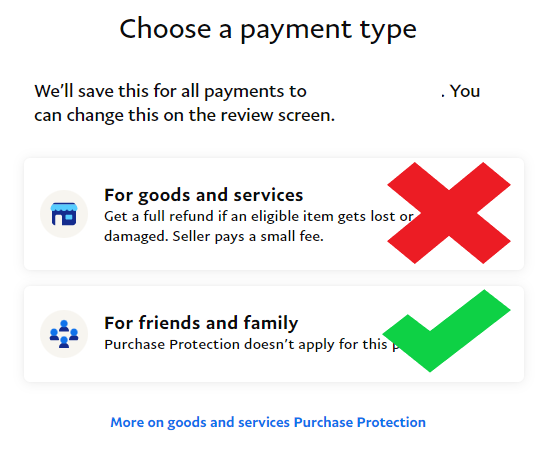Choose the friends and family payment card

point(274,334)
